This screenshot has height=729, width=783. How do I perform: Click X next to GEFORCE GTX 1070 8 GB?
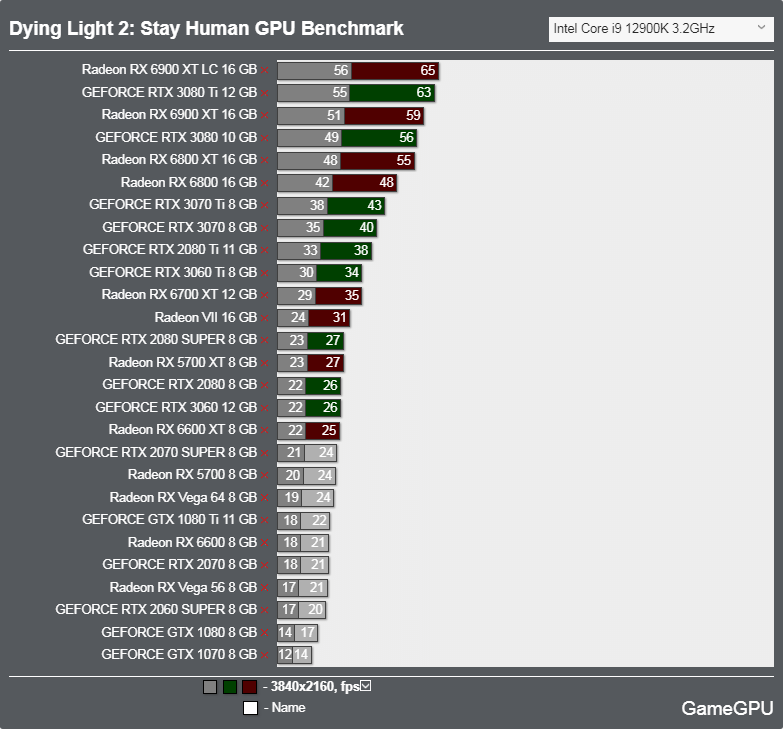click(x=265, y=655)
